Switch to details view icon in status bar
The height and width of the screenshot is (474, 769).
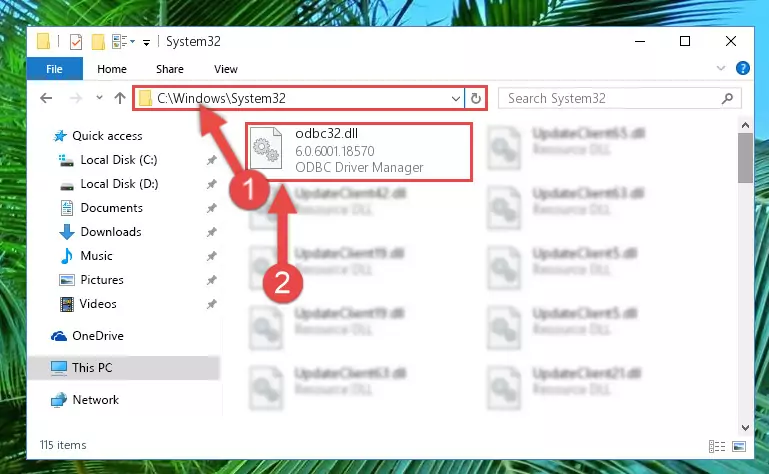(x=717, y=446)
